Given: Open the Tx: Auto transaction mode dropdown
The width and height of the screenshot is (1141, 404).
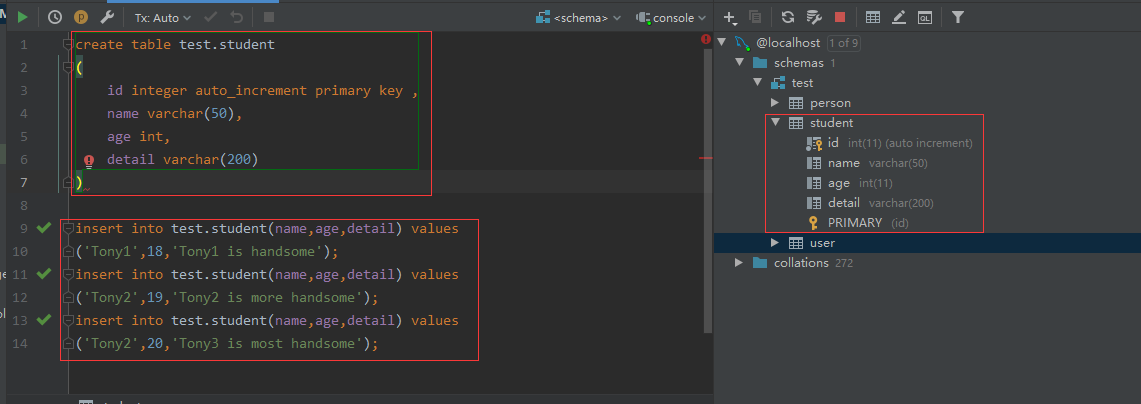Looking at the screenshot, I should click(163, 17).
